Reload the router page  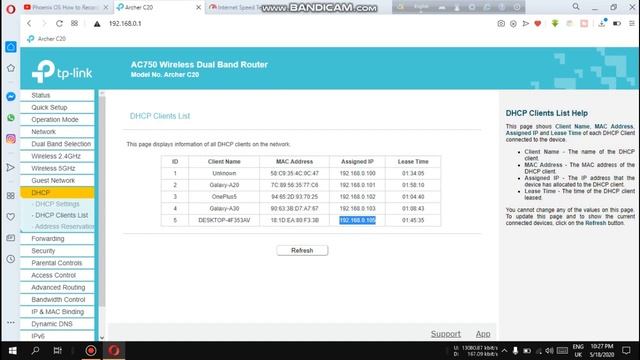tap(59, 24)
